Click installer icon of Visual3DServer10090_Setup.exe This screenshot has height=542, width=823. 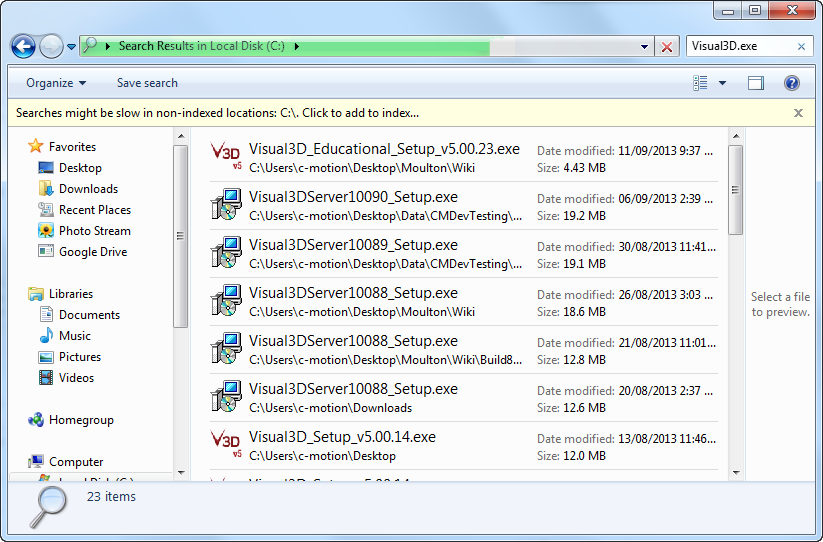tap(226, 204)
